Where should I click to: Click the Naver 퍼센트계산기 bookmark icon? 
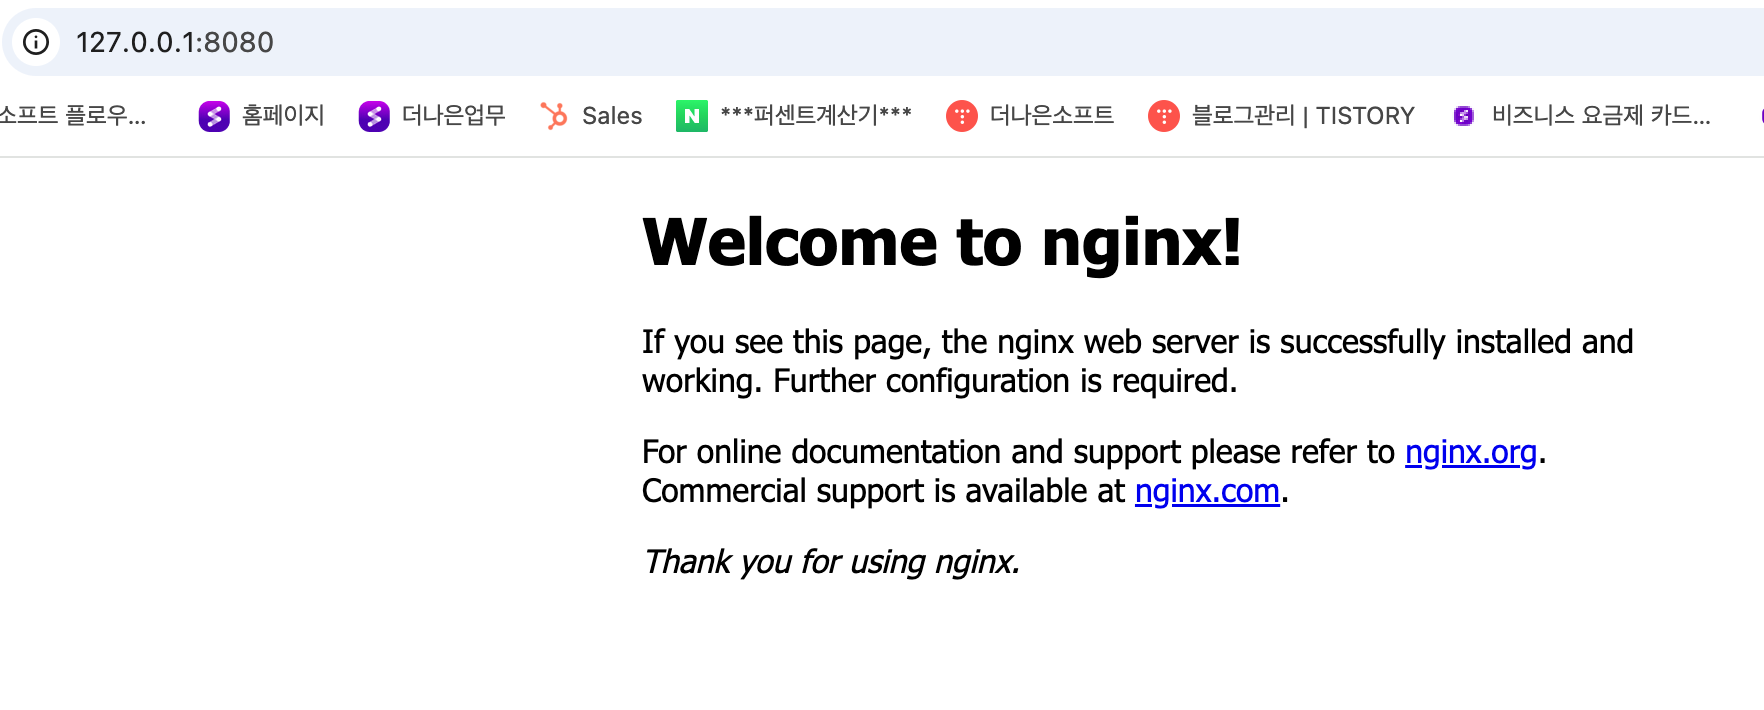(692, 116)
